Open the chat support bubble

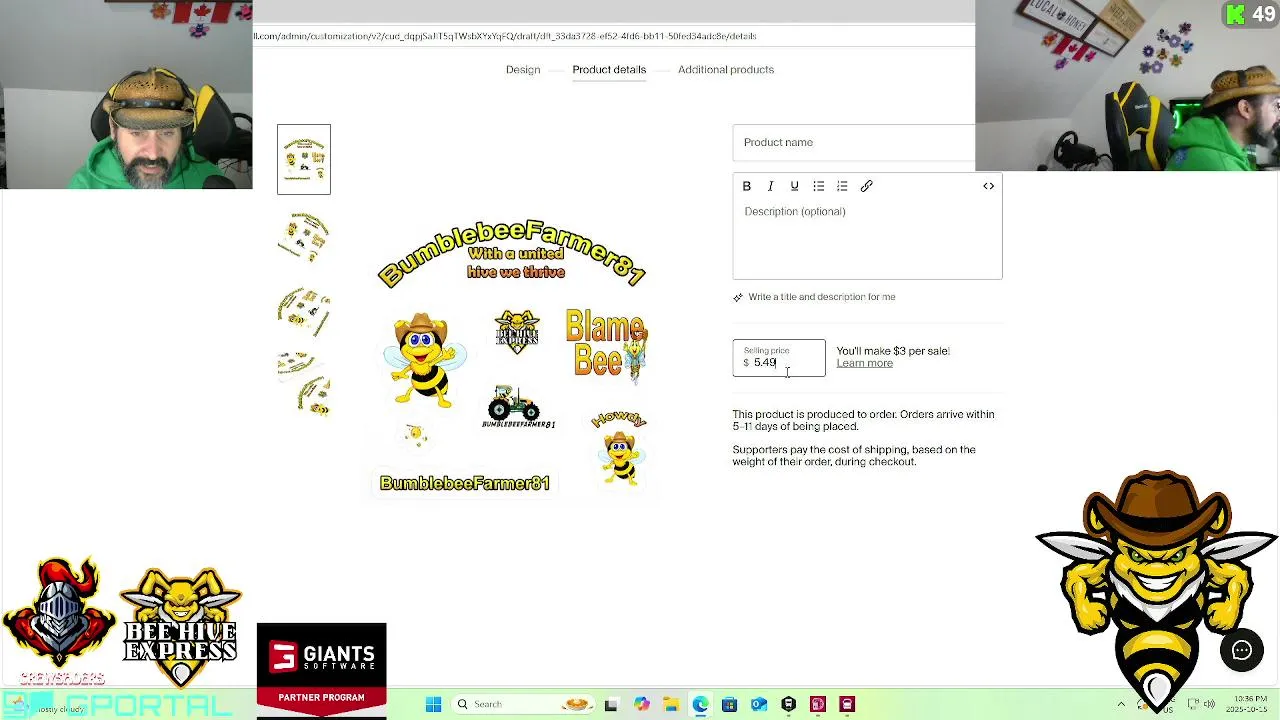[1241, 651]
